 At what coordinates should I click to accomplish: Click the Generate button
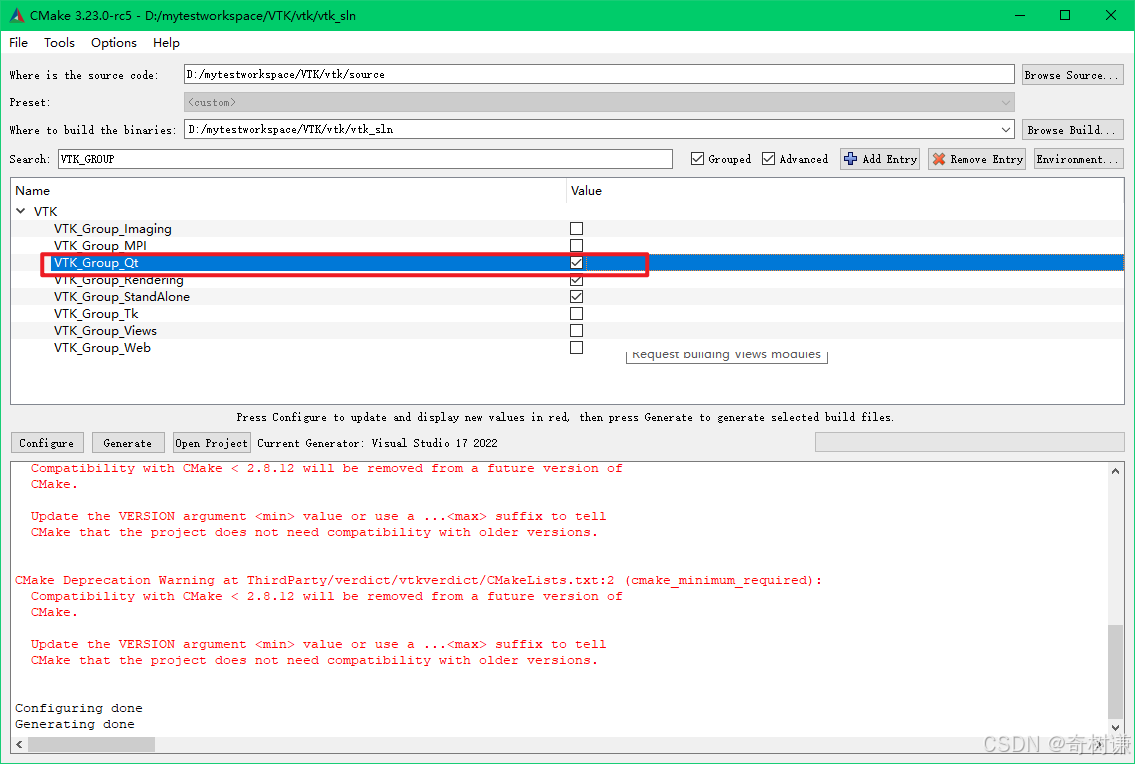128,442
